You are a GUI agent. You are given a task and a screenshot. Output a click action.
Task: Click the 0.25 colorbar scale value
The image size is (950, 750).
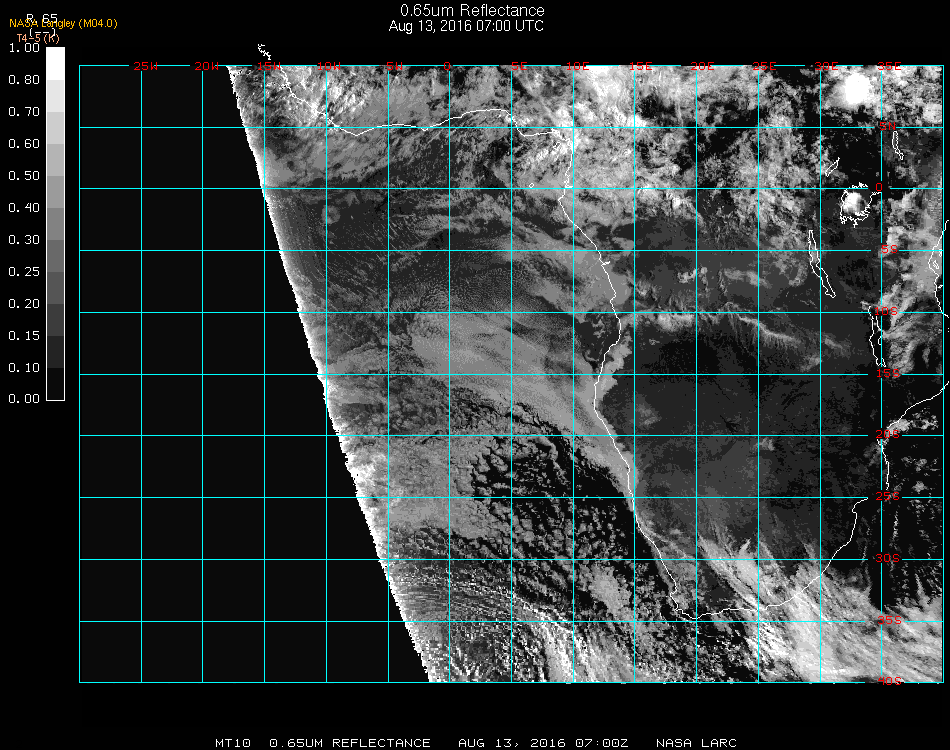(x=24, y=271)
